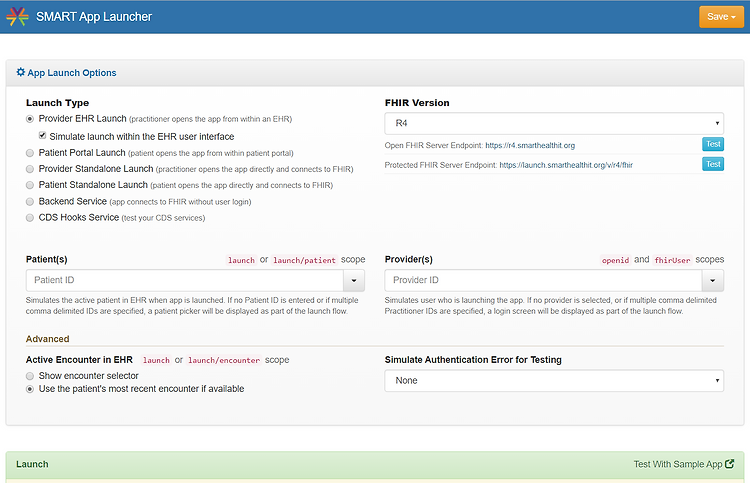
Task: Click the Test button for Protected FHIR Server Endpoint
Action: [713, 164]
